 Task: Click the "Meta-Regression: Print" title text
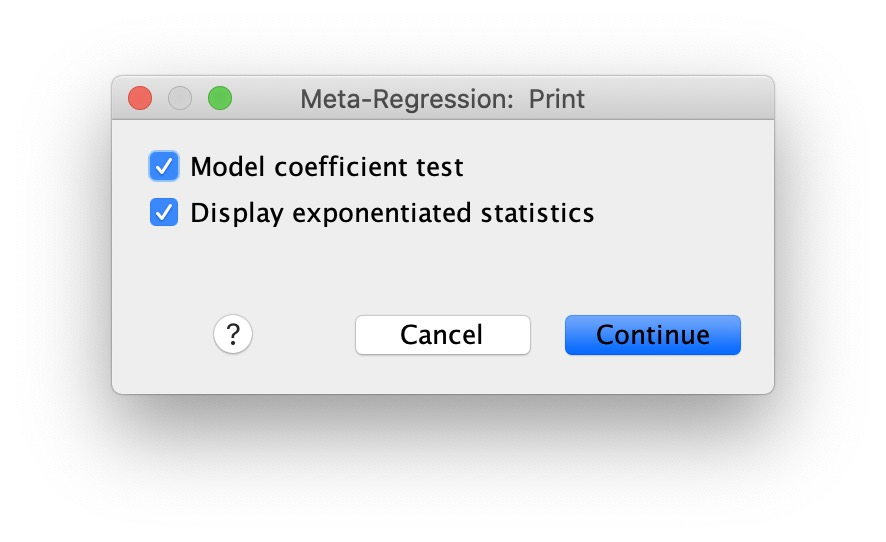[442, 99]
